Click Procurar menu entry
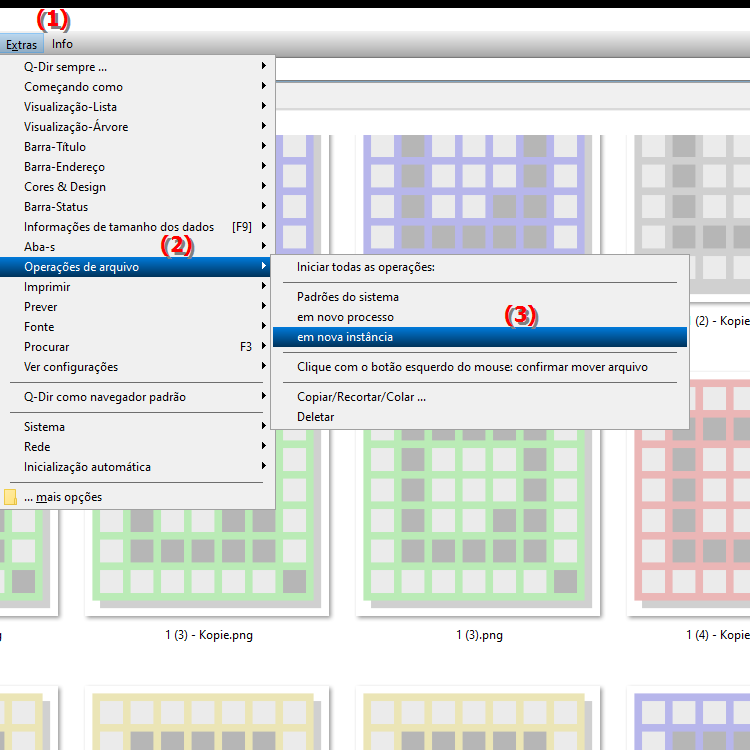This screenshot has width=750, height=750. coord(47,347)
